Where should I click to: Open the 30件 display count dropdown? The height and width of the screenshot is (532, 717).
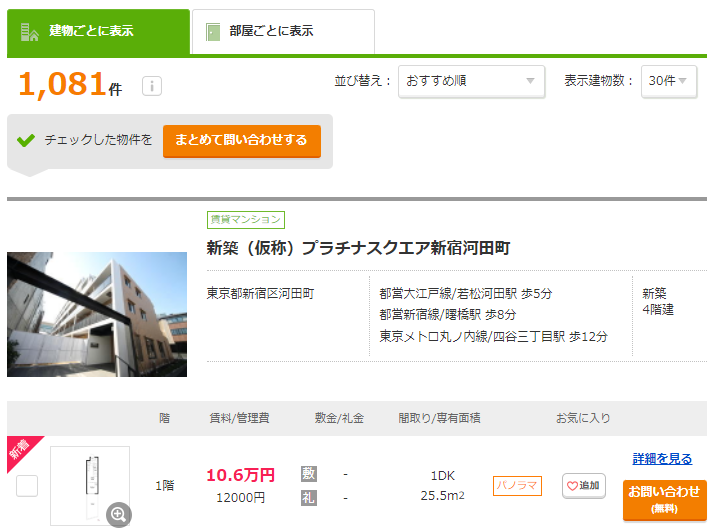(669, 81)
